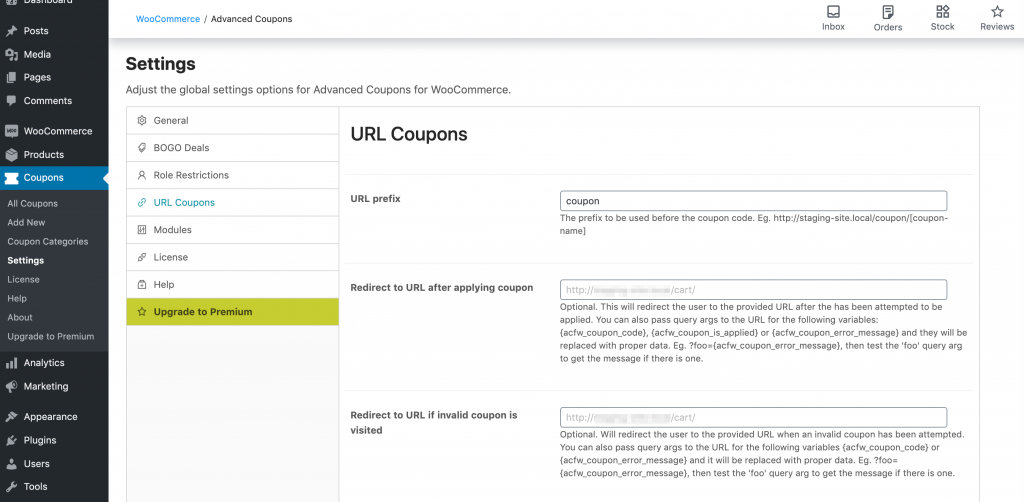Viewport: 1024px width, 502px height.
Task: Open the Reviews star icon
Action: (997, 12)
